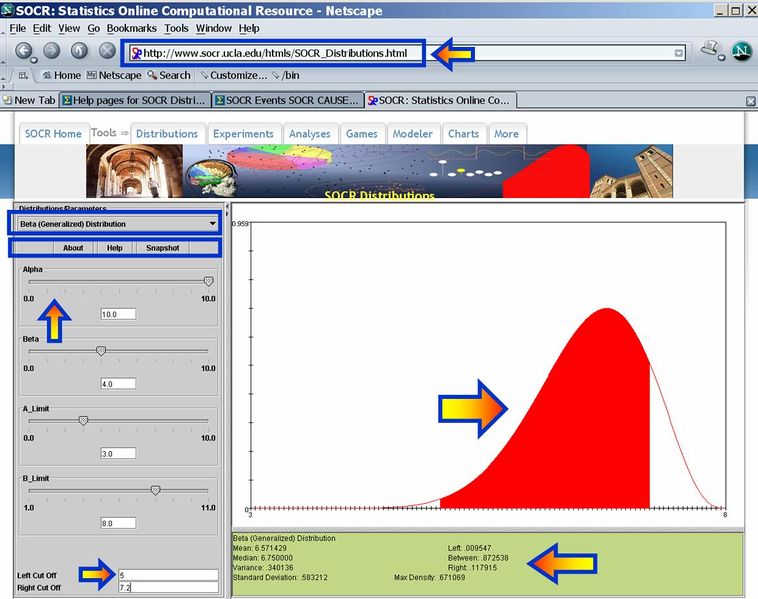Select the SOCR: Statistics Online Co... tab
Viewport: 758px width, 599px height.
pyautogui.click(x=440, y=101)
